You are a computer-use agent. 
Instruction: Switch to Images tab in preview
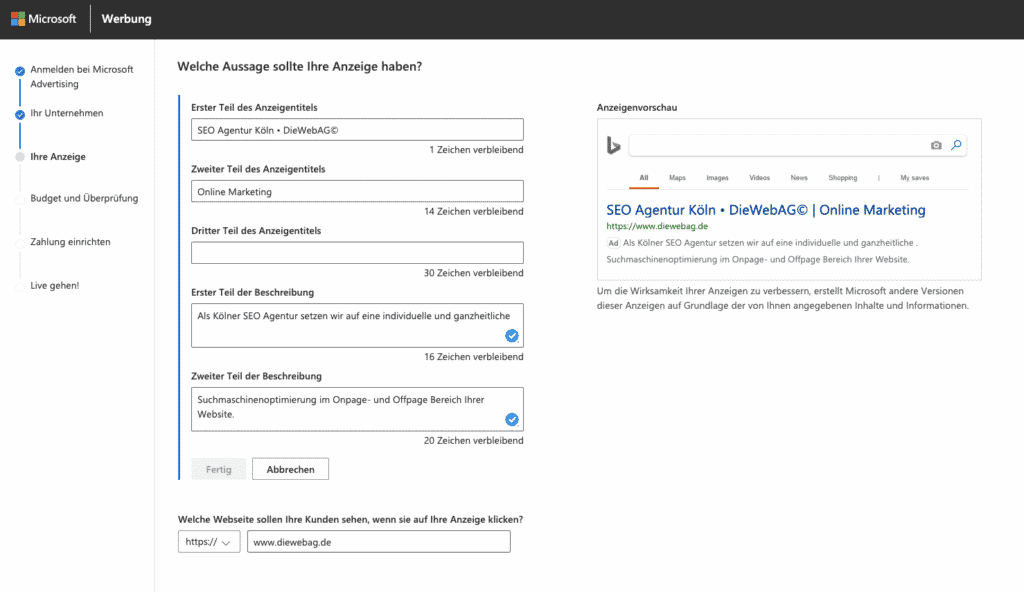[717, 178]
